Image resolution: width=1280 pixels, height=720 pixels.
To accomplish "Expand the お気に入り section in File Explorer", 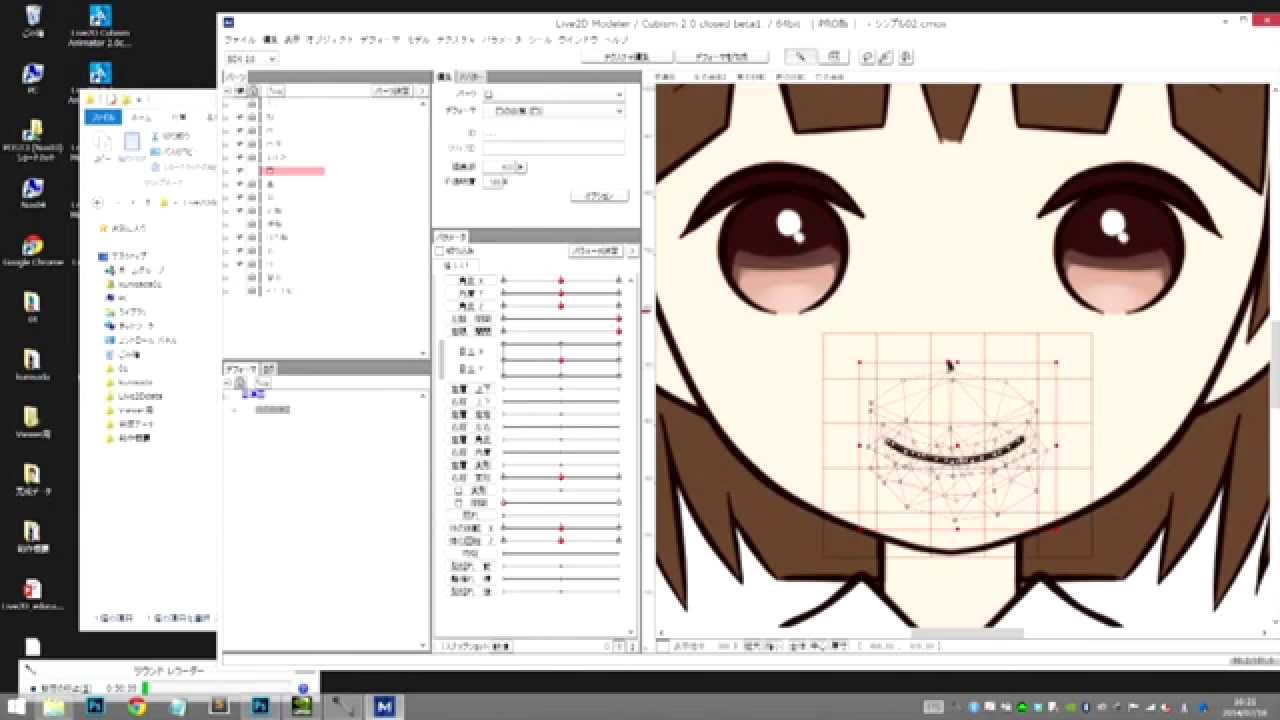I will click(x=102, y=228).
